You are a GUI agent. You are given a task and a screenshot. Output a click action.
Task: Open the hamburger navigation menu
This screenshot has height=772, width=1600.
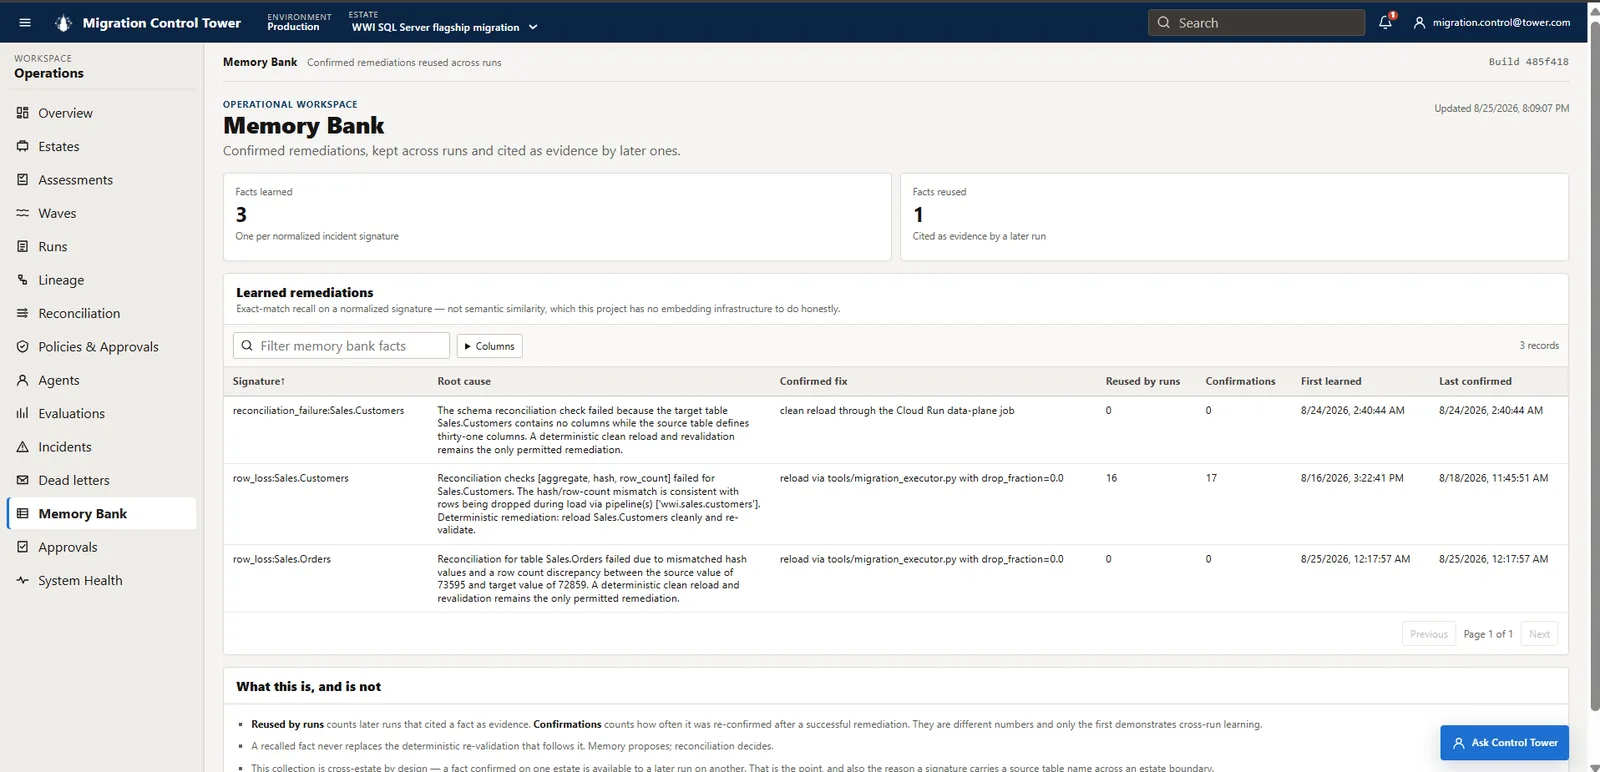(x=25, y=22)
